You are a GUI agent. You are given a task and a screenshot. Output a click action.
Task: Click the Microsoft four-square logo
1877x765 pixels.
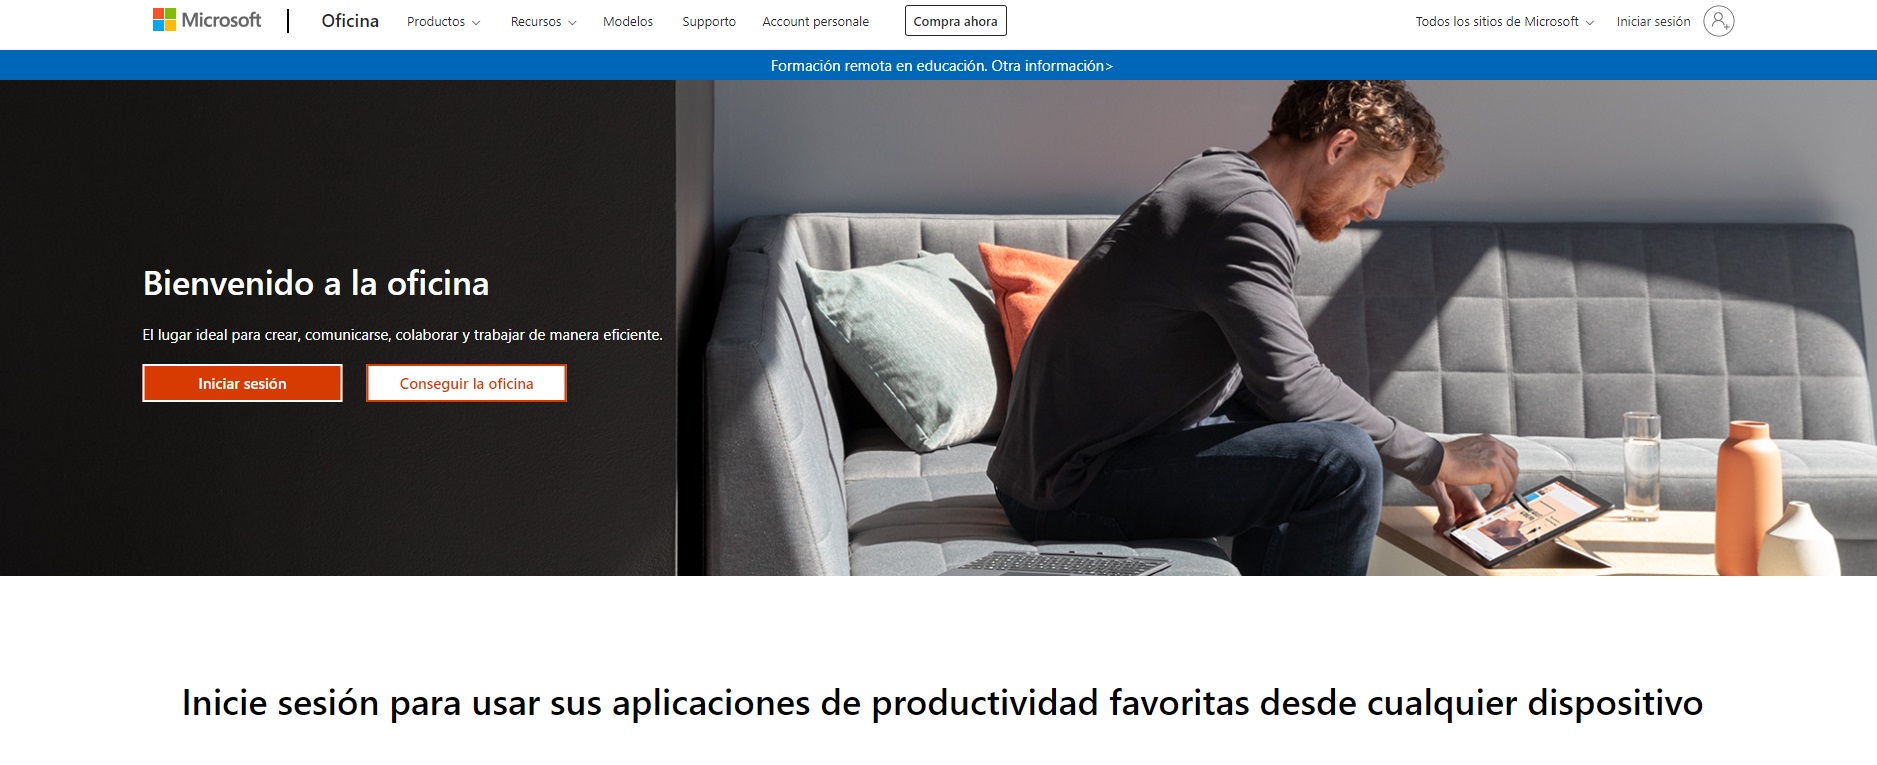(164, 20)
